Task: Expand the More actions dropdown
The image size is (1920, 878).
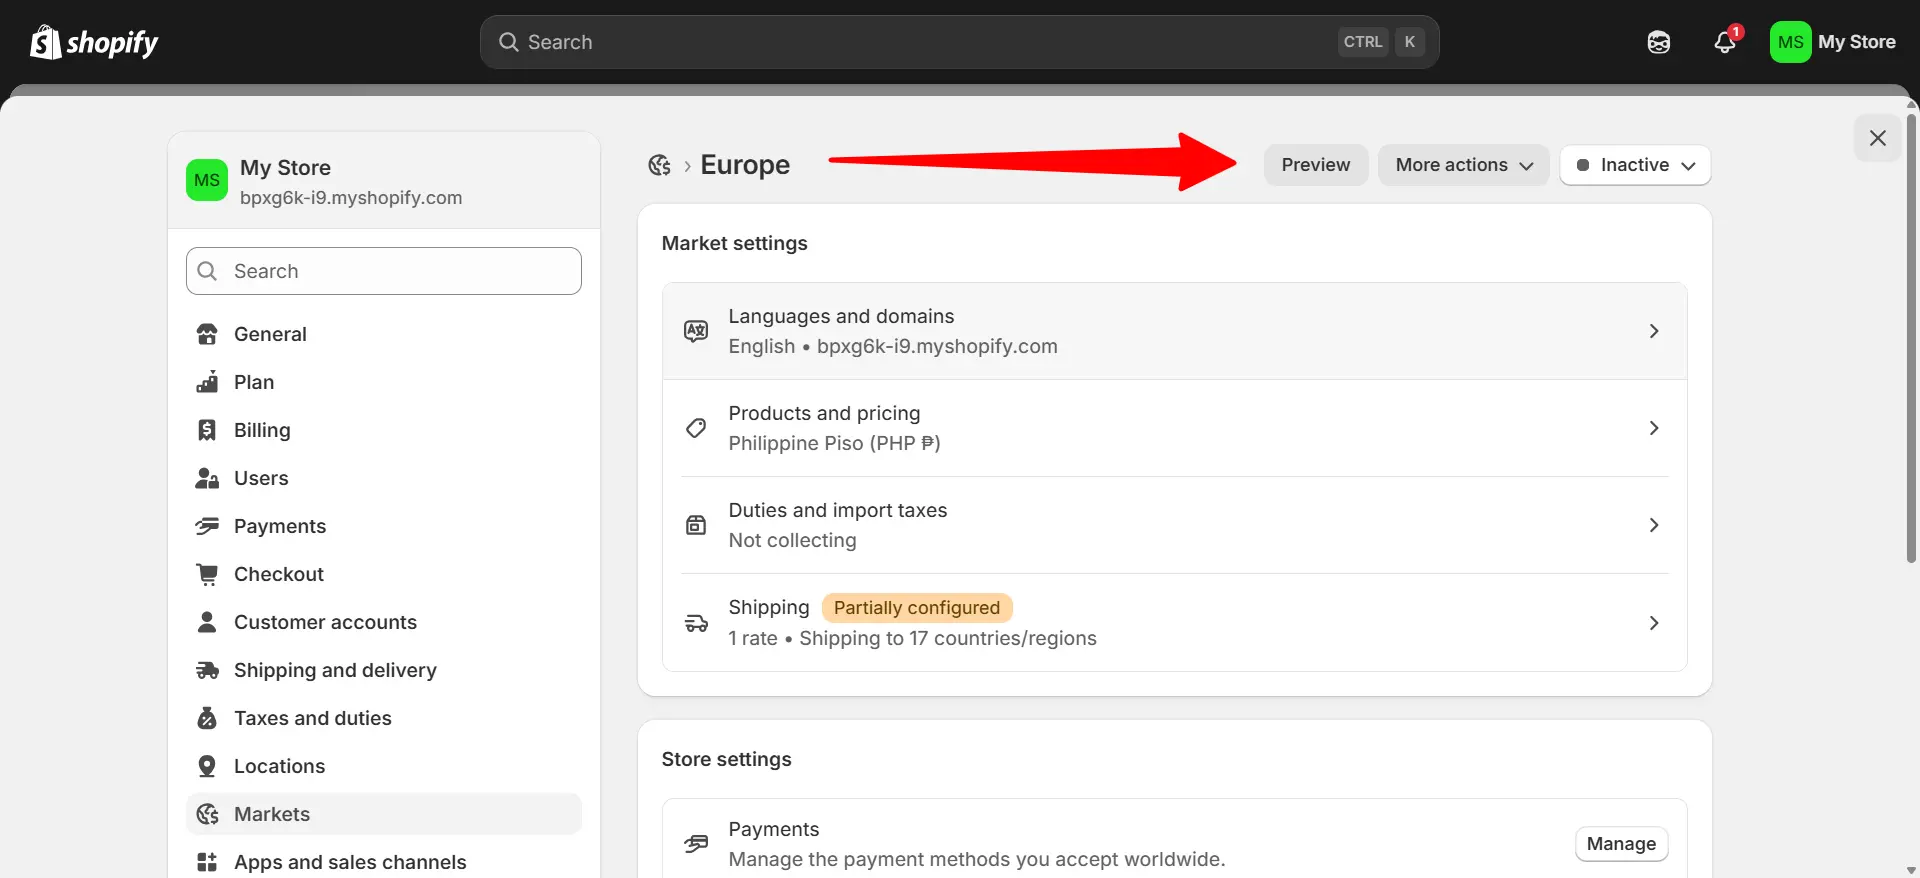Action: (x=1464, y=165)
